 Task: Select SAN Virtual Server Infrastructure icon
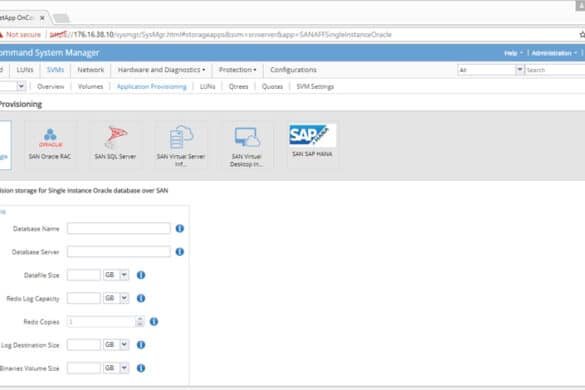[x=181, y=144]
